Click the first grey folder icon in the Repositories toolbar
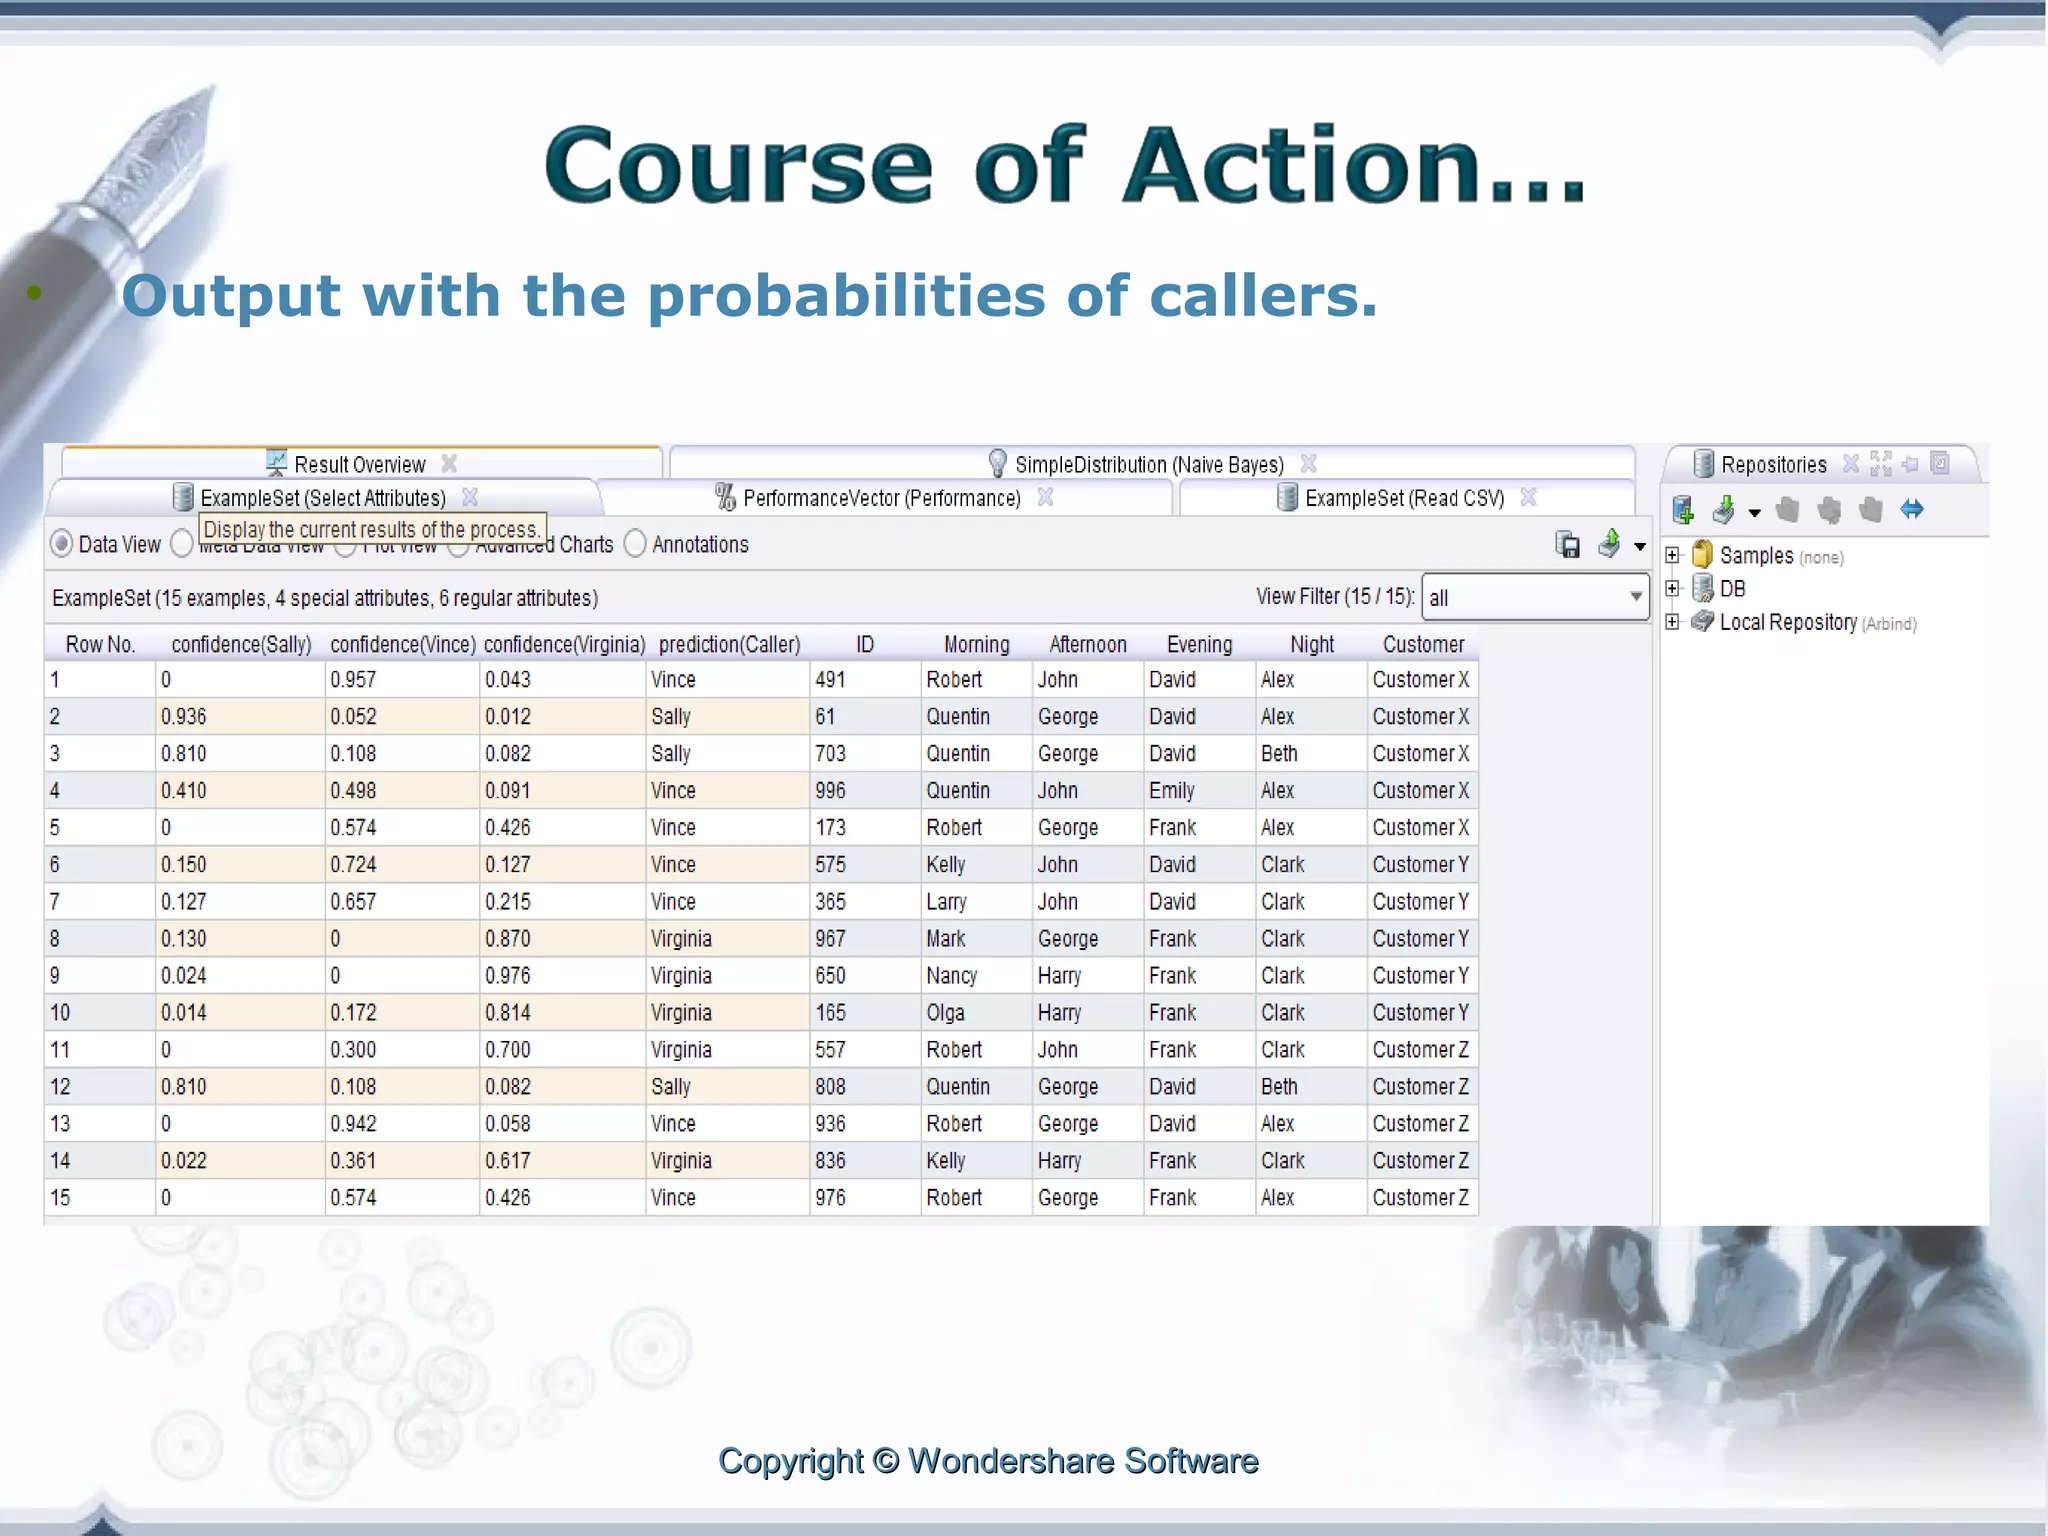 (x=1787, y=510)
